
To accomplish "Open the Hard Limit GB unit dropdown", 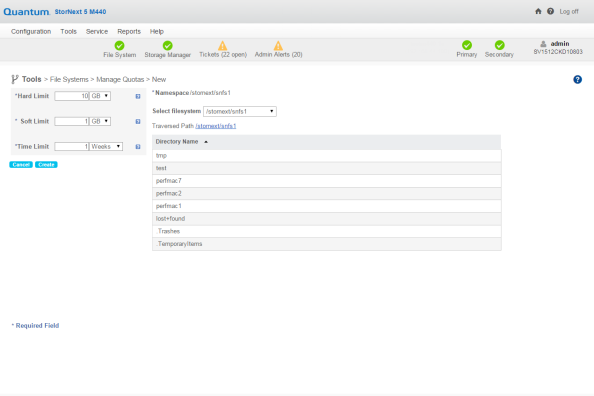I will point(100,96).
